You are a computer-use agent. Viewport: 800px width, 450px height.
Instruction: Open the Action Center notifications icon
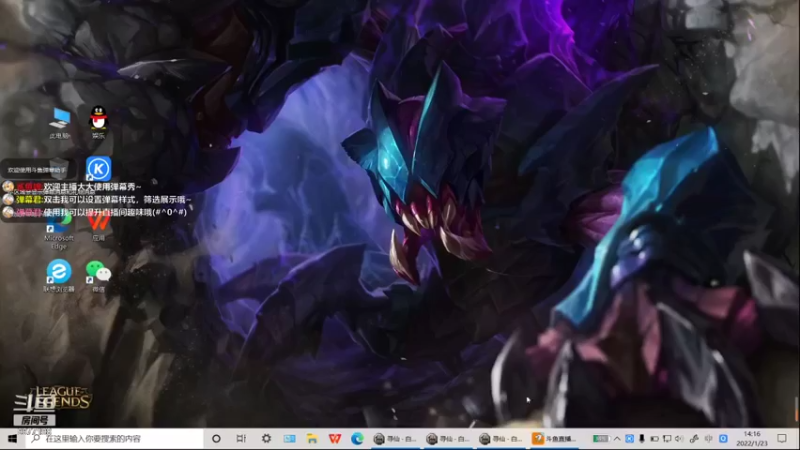click(x=782, y=438)
